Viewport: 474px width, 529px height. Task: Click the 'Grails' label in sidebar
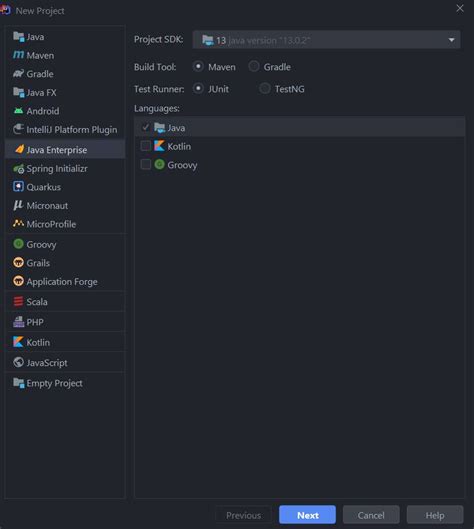[38, 263]
